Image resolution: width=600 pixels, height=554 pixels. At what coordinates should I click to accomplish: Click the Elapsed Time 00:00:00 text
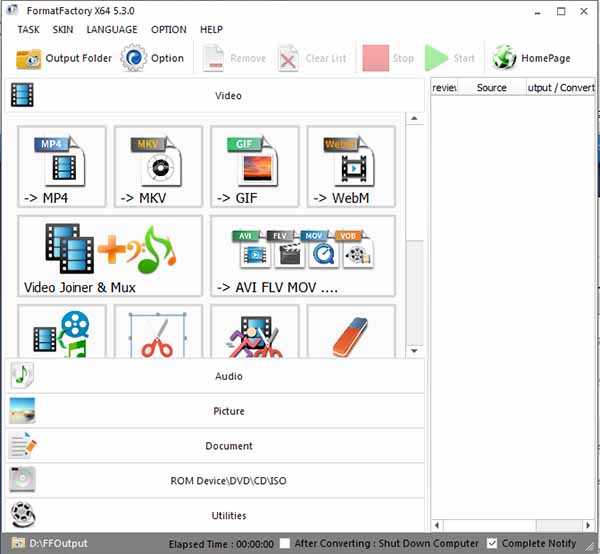click(221, 544)
